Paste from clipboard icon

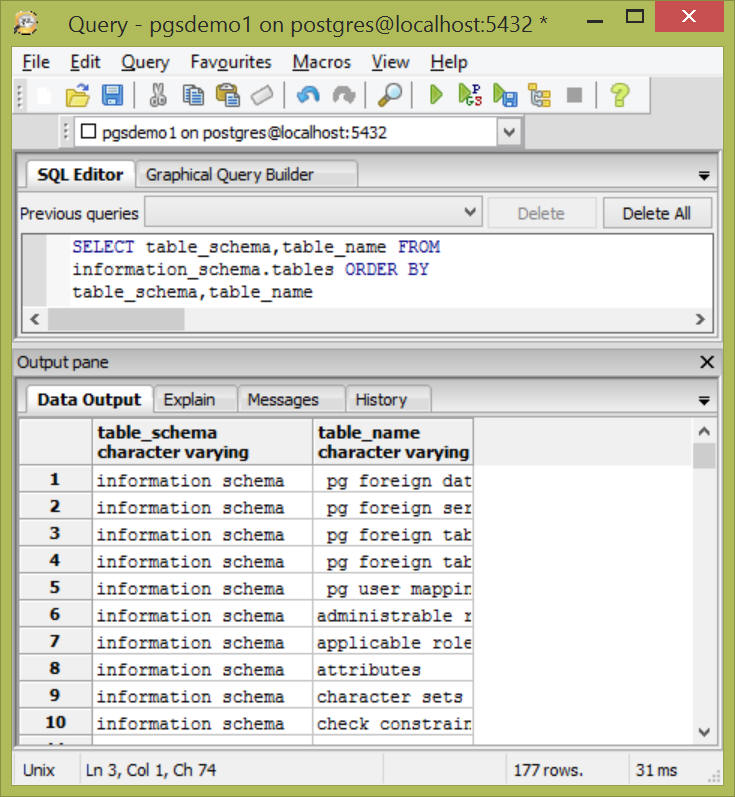pyautogui.click(x=228, y=95)
